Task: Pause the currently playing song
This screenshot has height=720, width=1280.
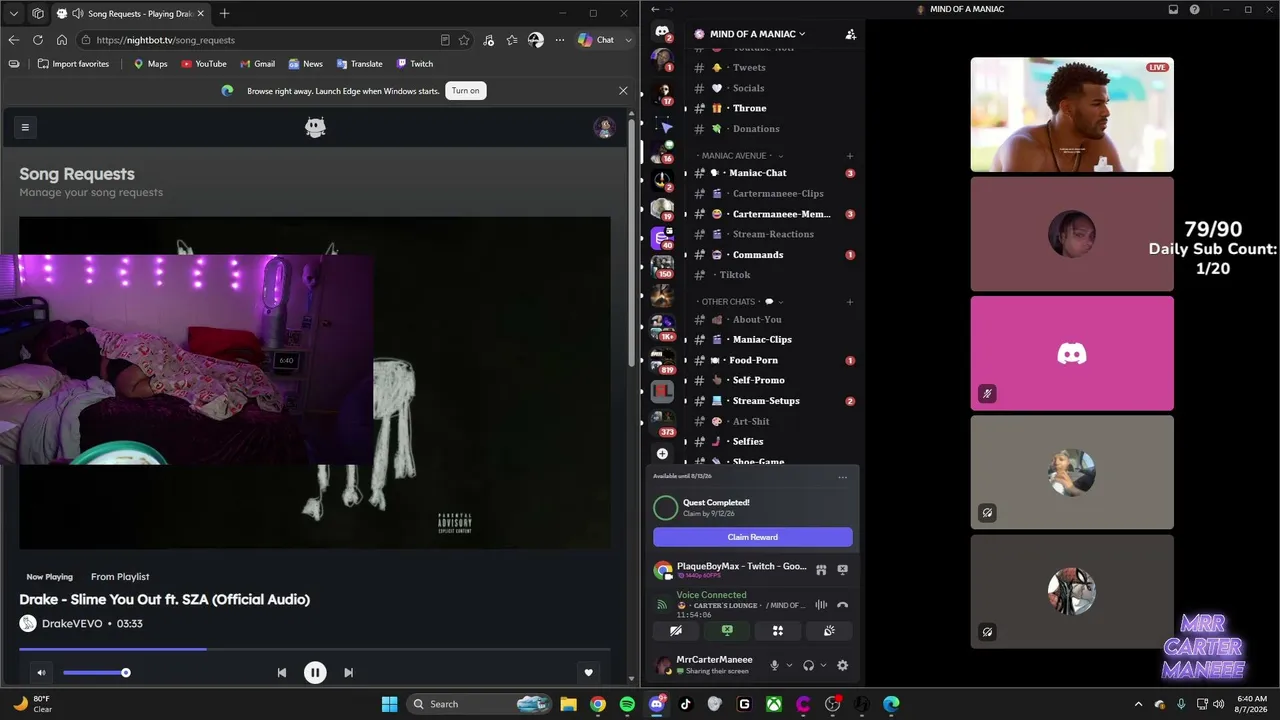Action: click(x=315, y=673)
